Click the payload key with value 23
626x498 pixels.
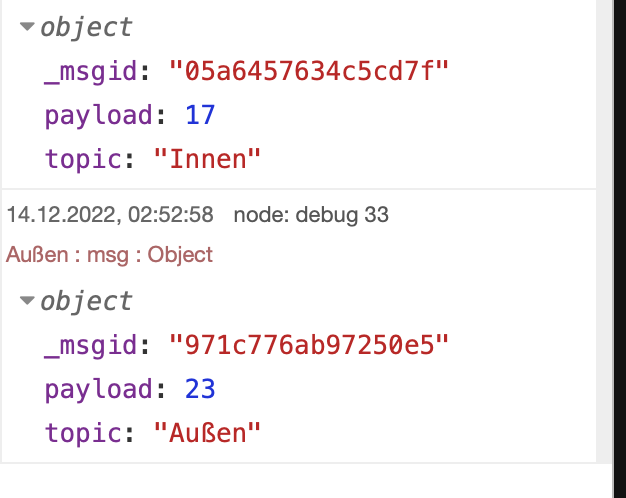[98, 388]
